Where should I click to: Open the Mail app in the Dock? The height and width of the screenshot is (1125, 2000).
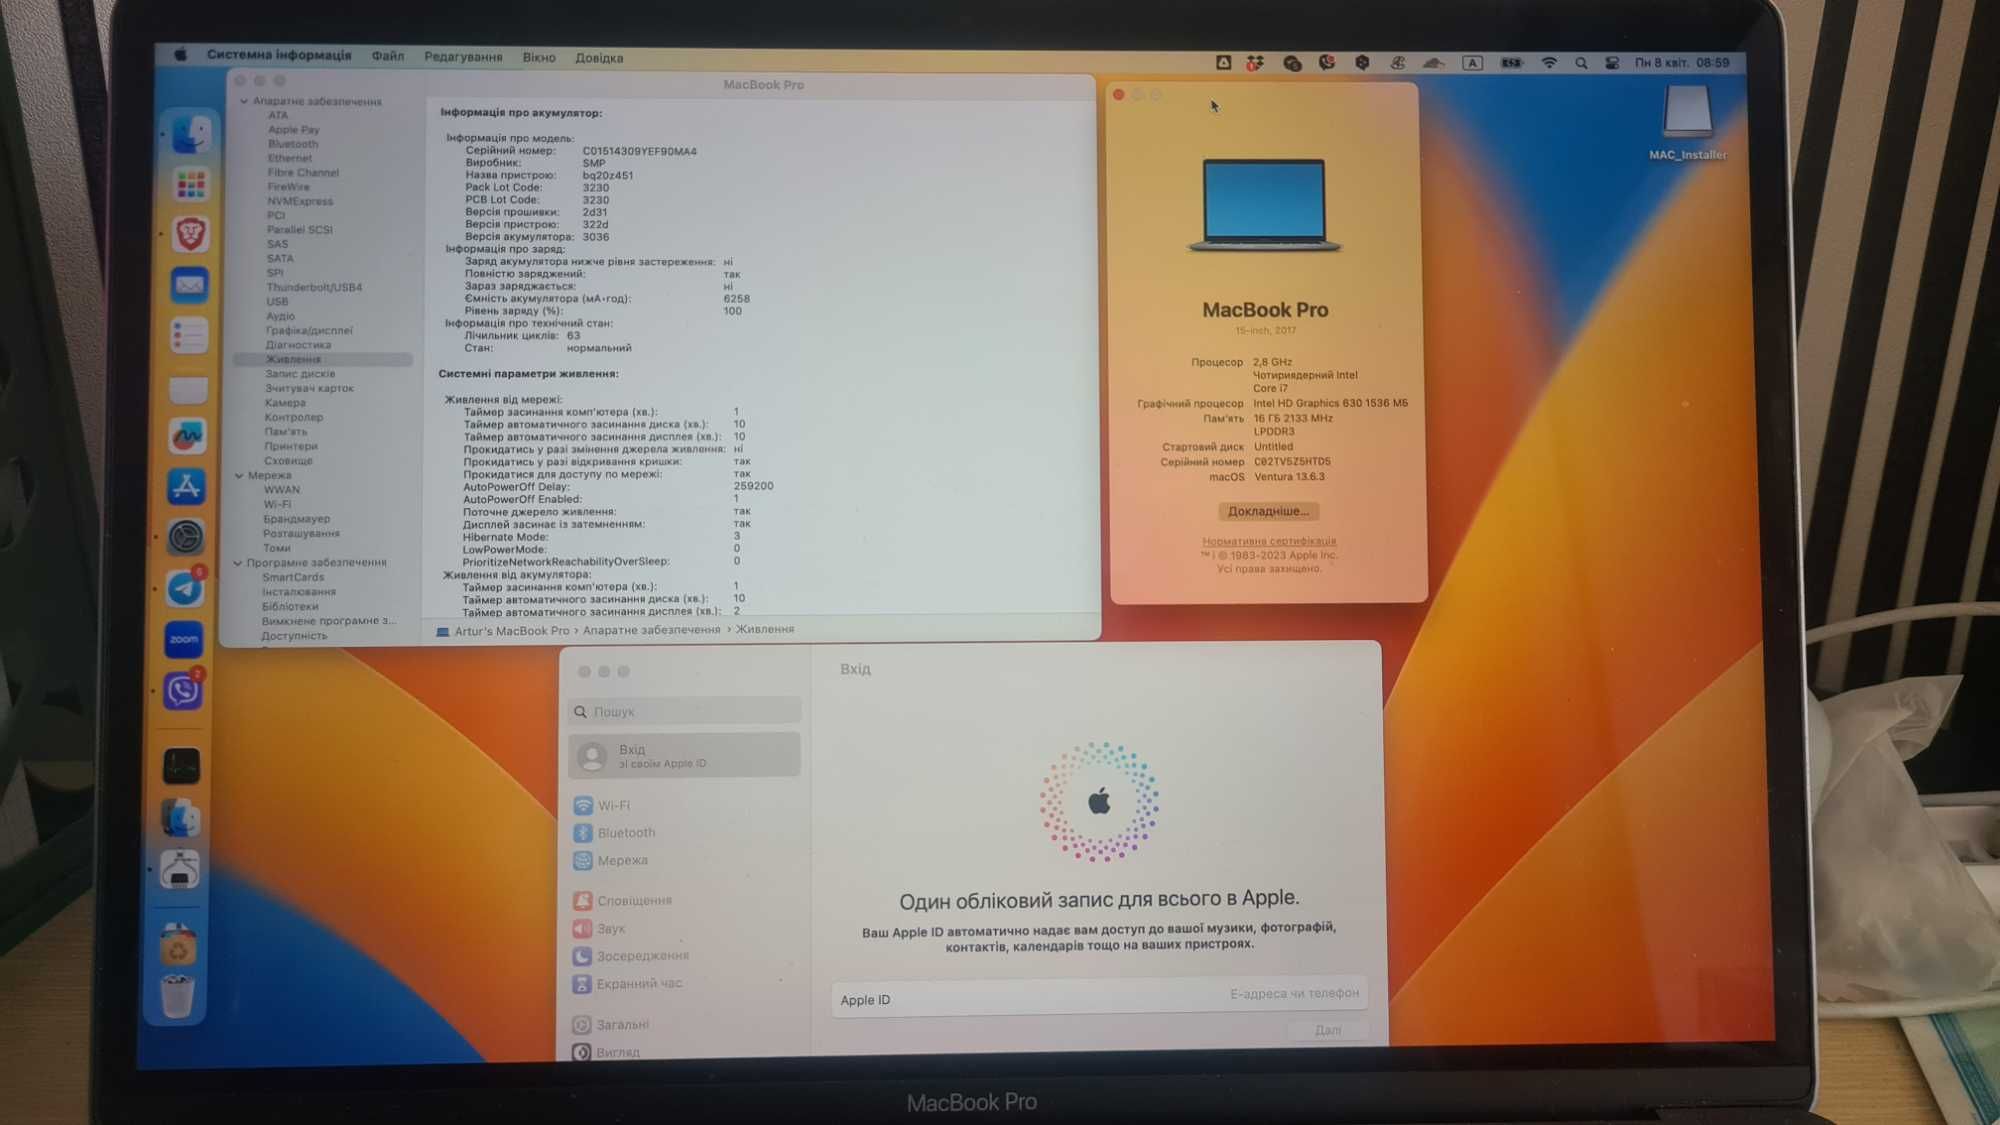(x=189, y=285)
